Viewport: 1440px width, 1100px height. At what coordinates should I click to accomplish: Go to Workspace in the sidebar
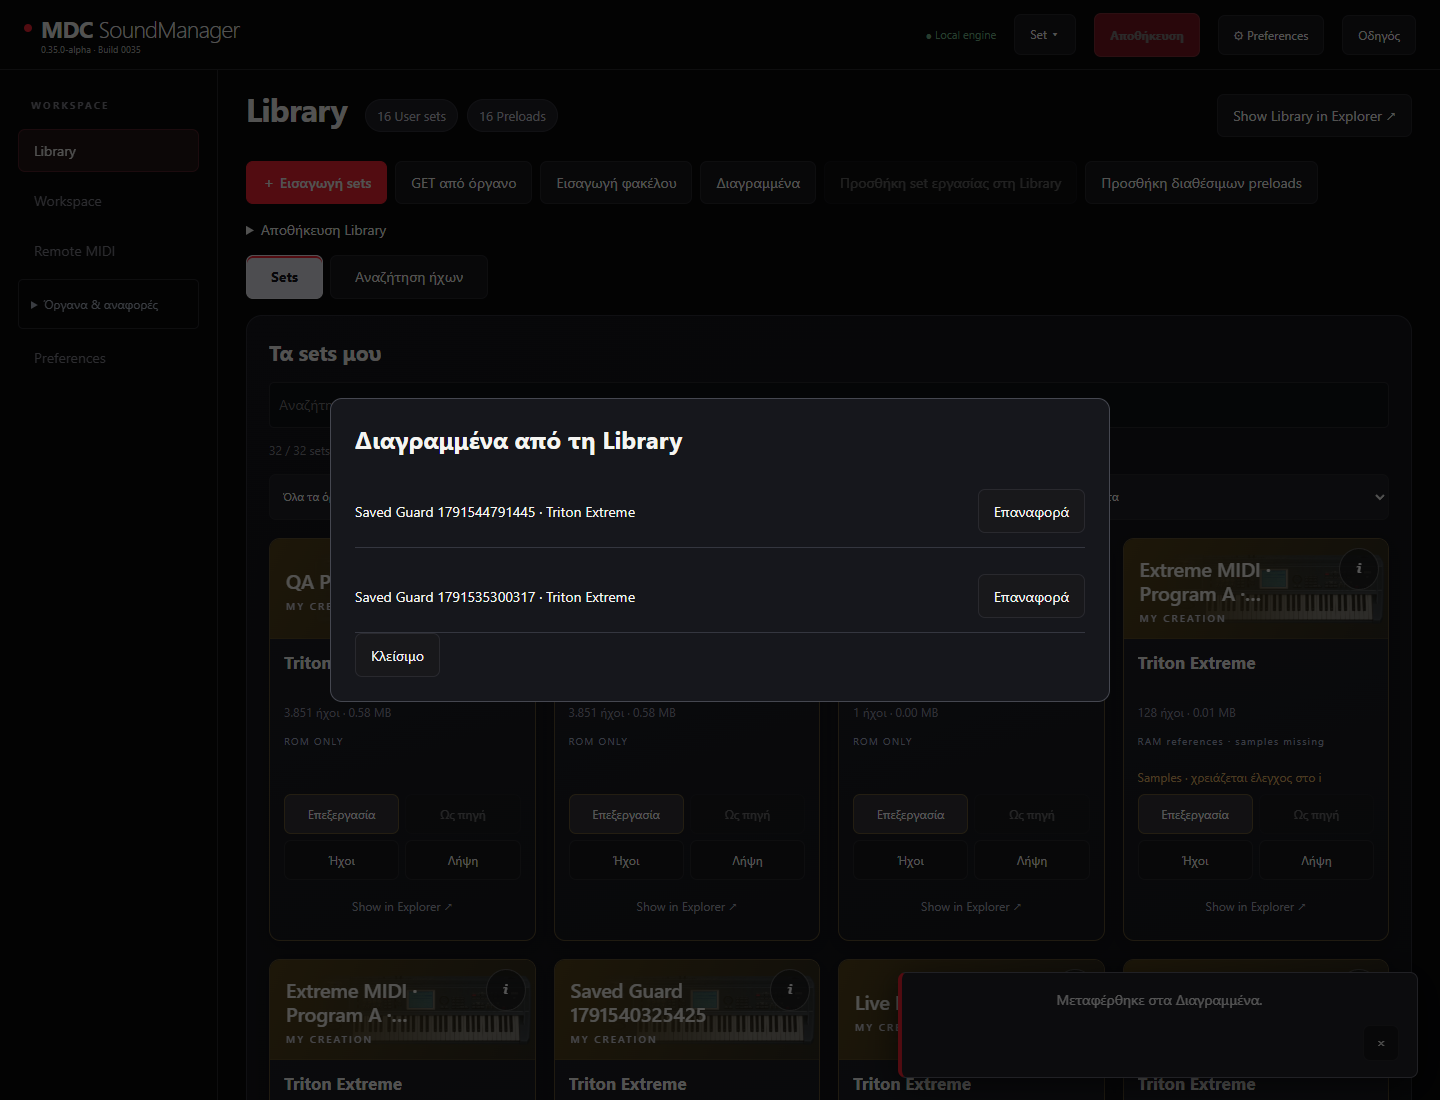pyautogui.click(x=108, y=201)
